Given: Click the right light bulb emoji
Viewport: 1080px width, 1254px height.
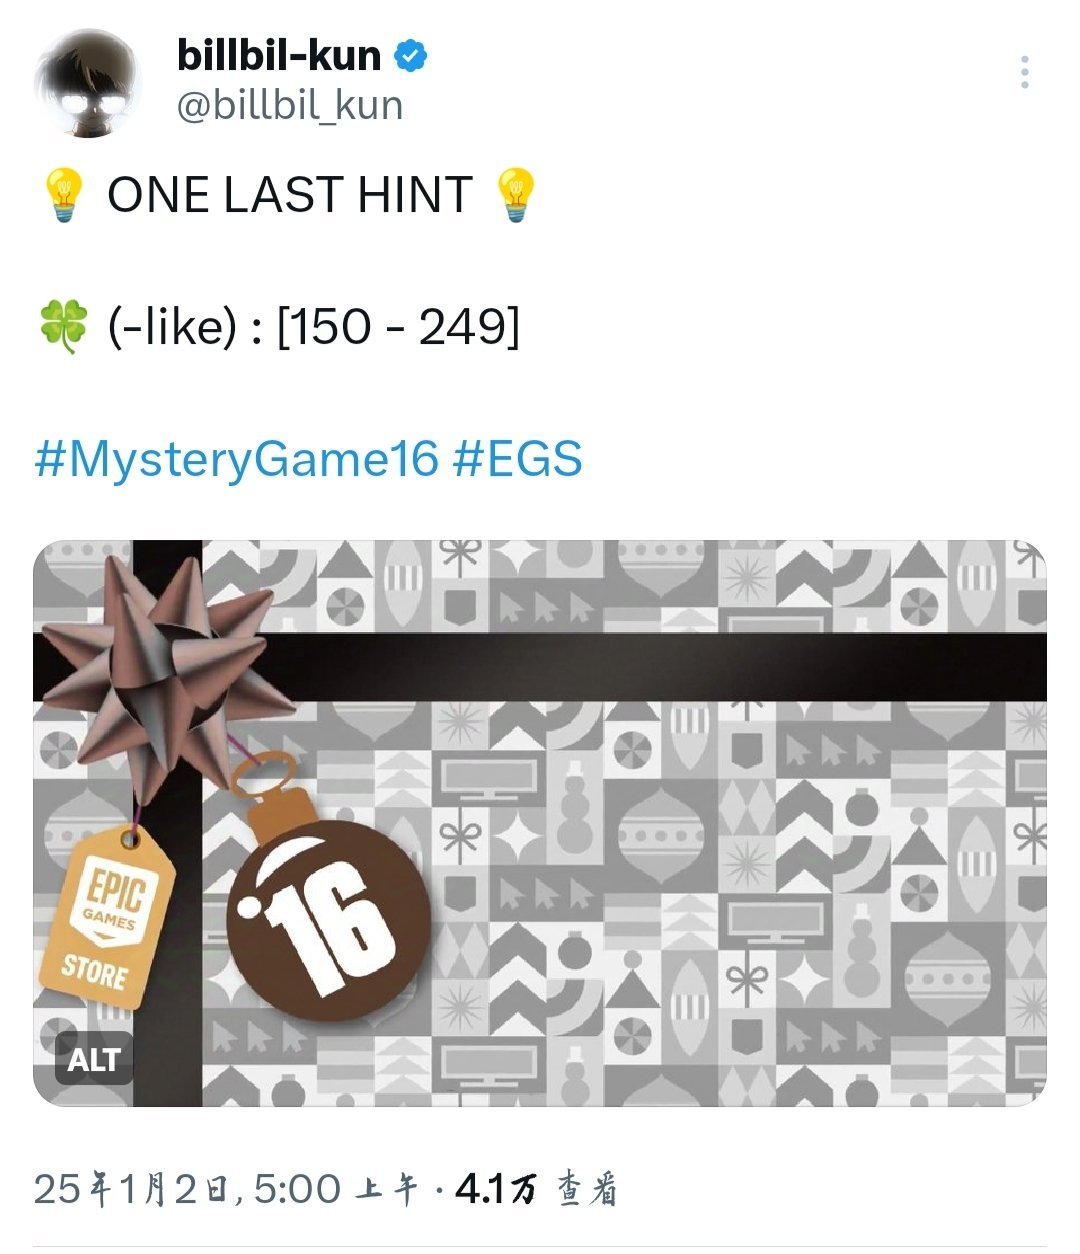Looking at the screenshot, I should tap(516, 195).
